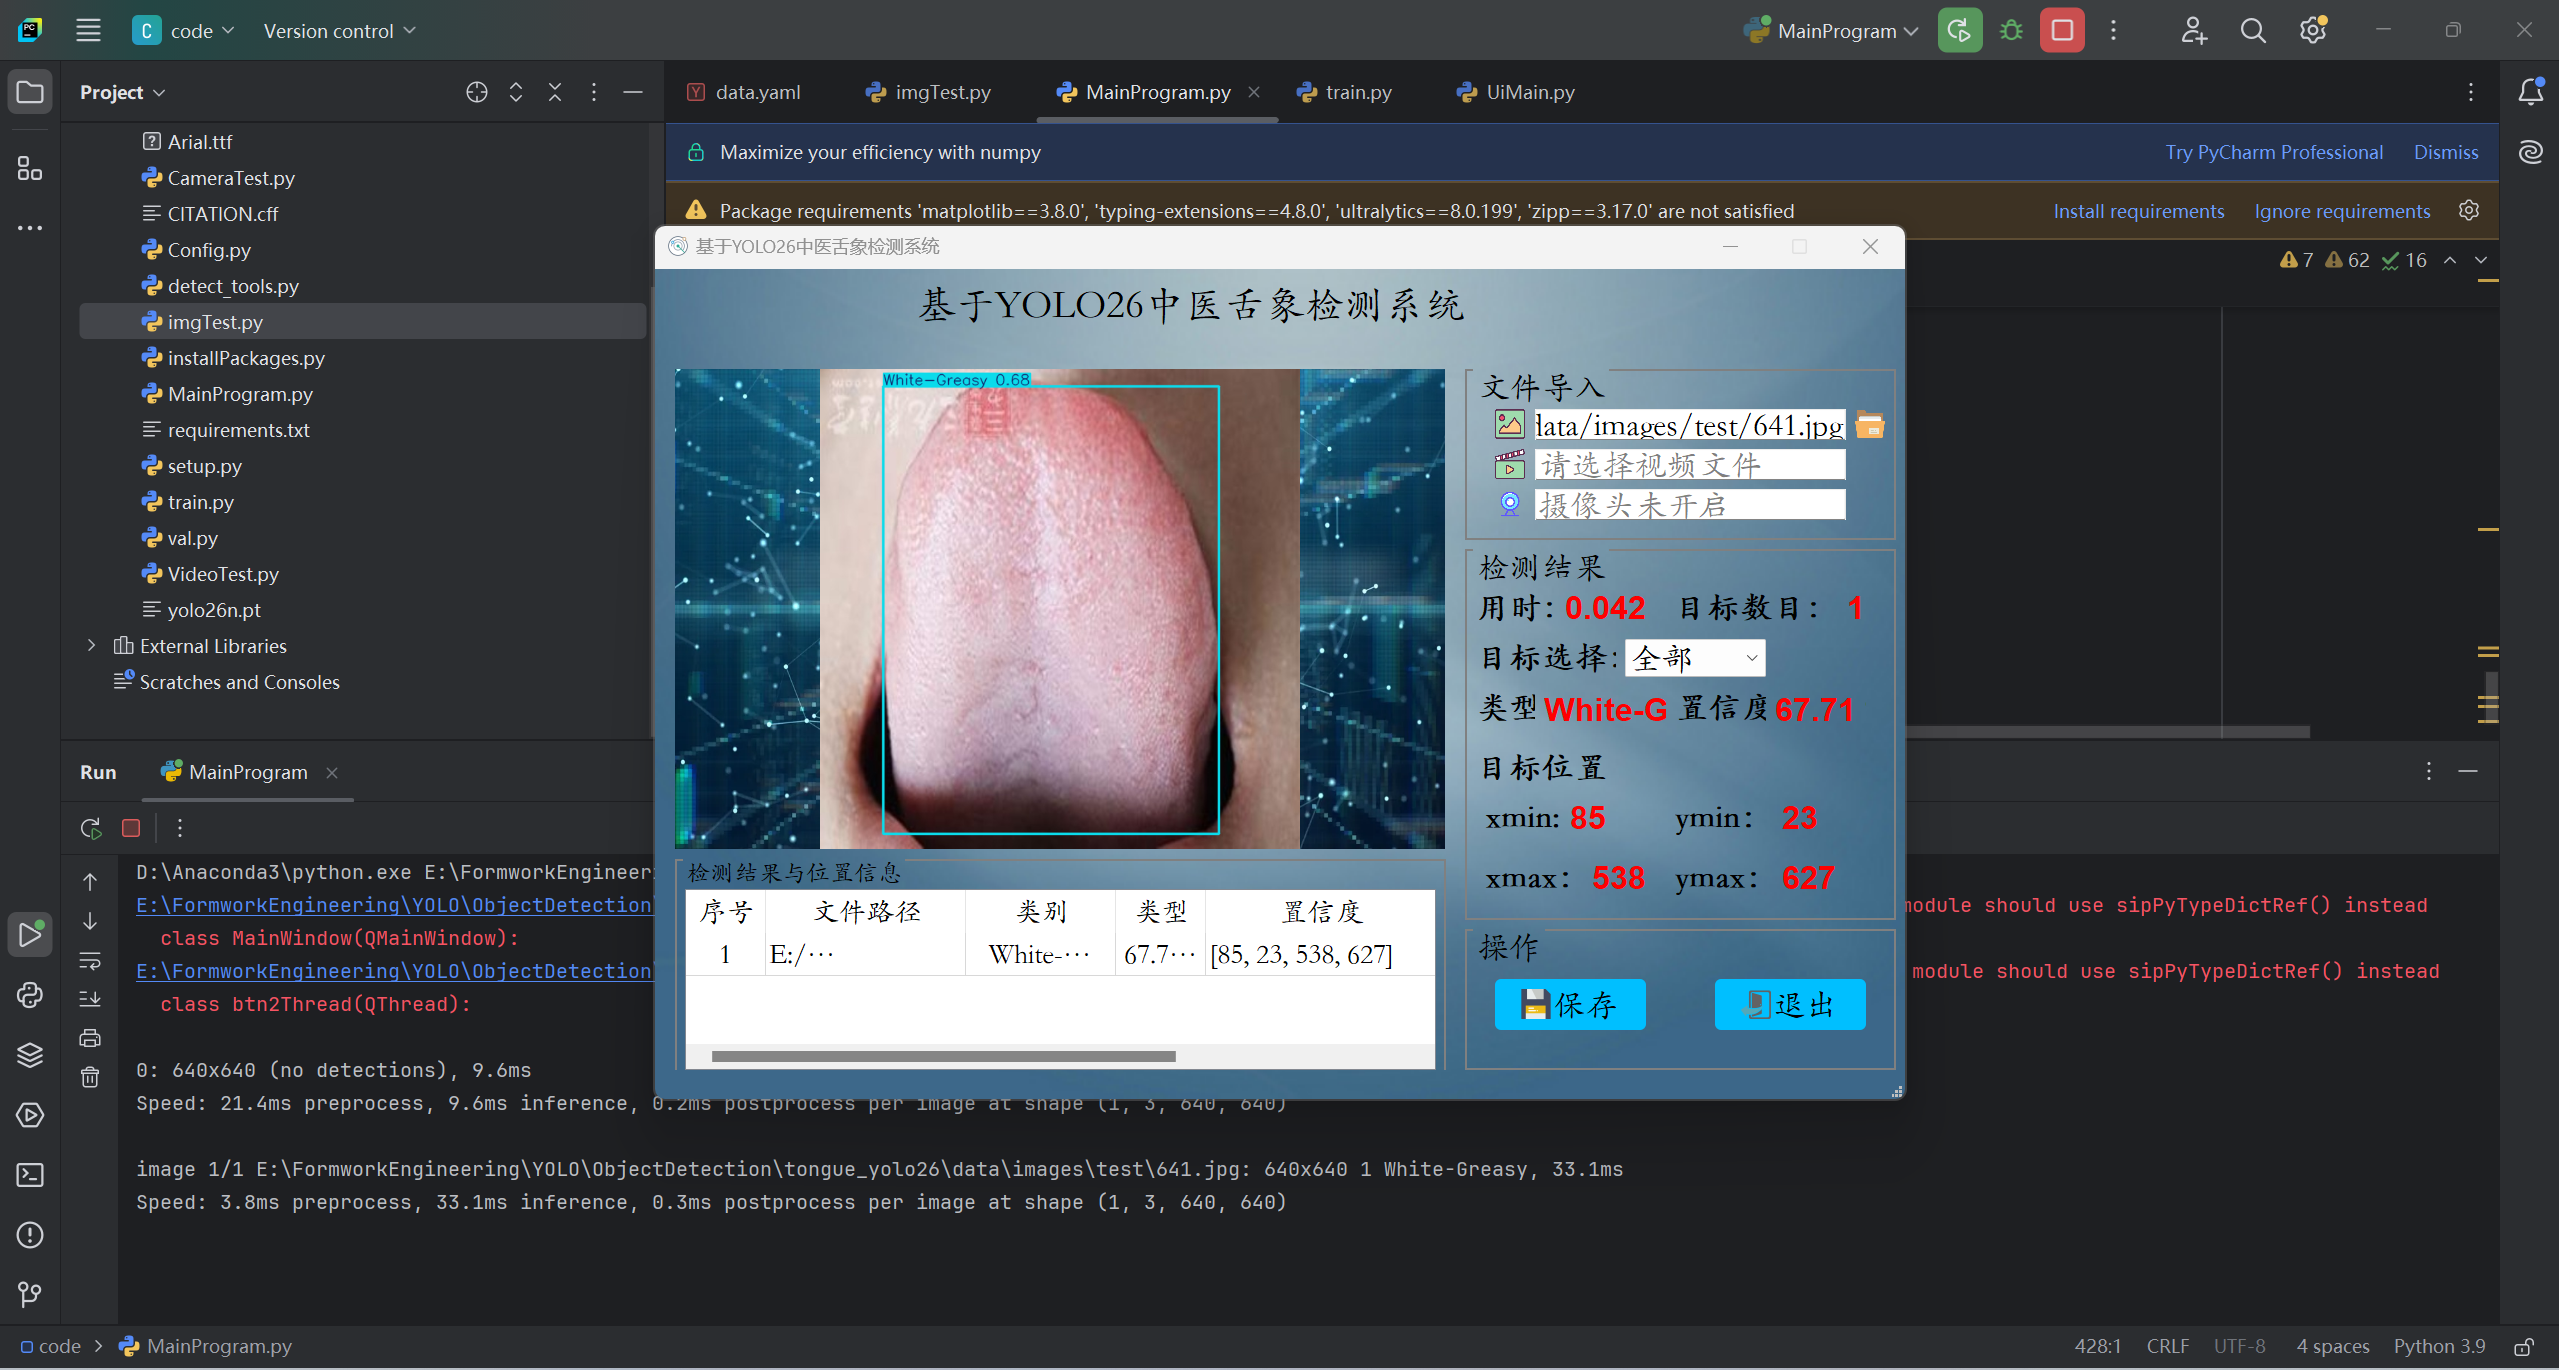This screenshot has height=1370, width=2559.
Task: Expand External Libraries tree node
Action: point(91,645)
